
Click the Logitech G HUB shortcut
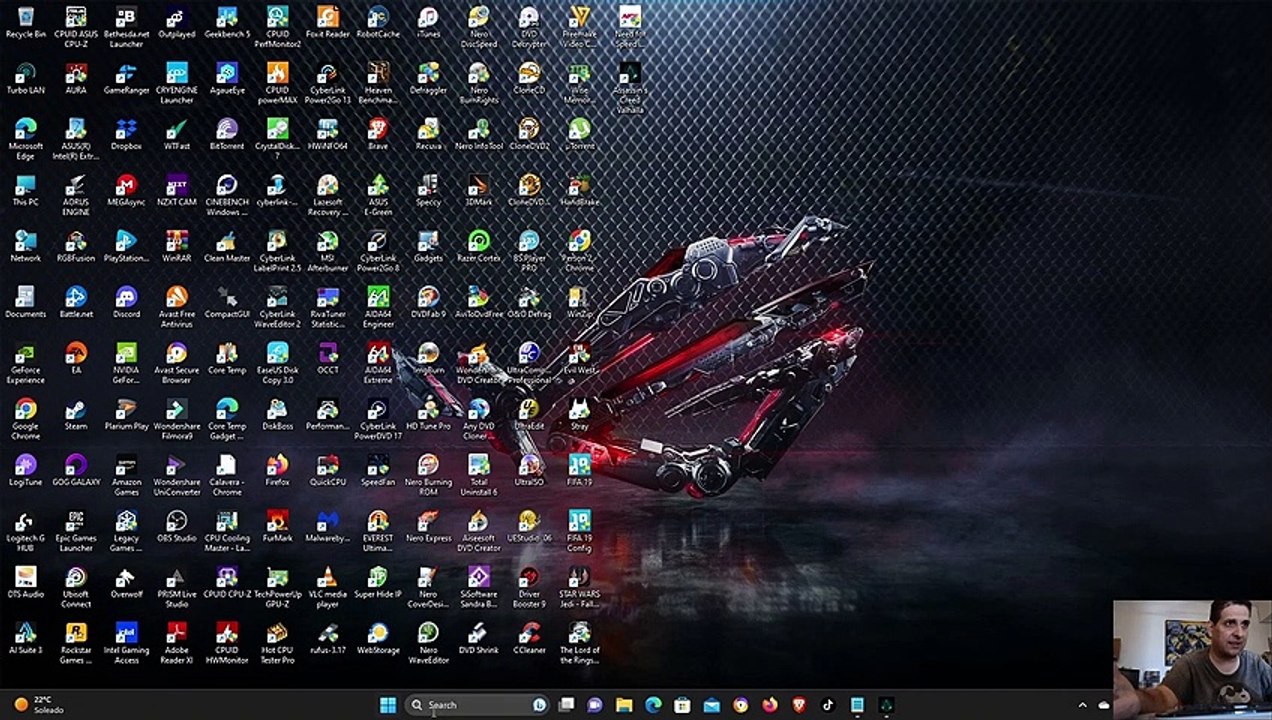pos(25,531)
